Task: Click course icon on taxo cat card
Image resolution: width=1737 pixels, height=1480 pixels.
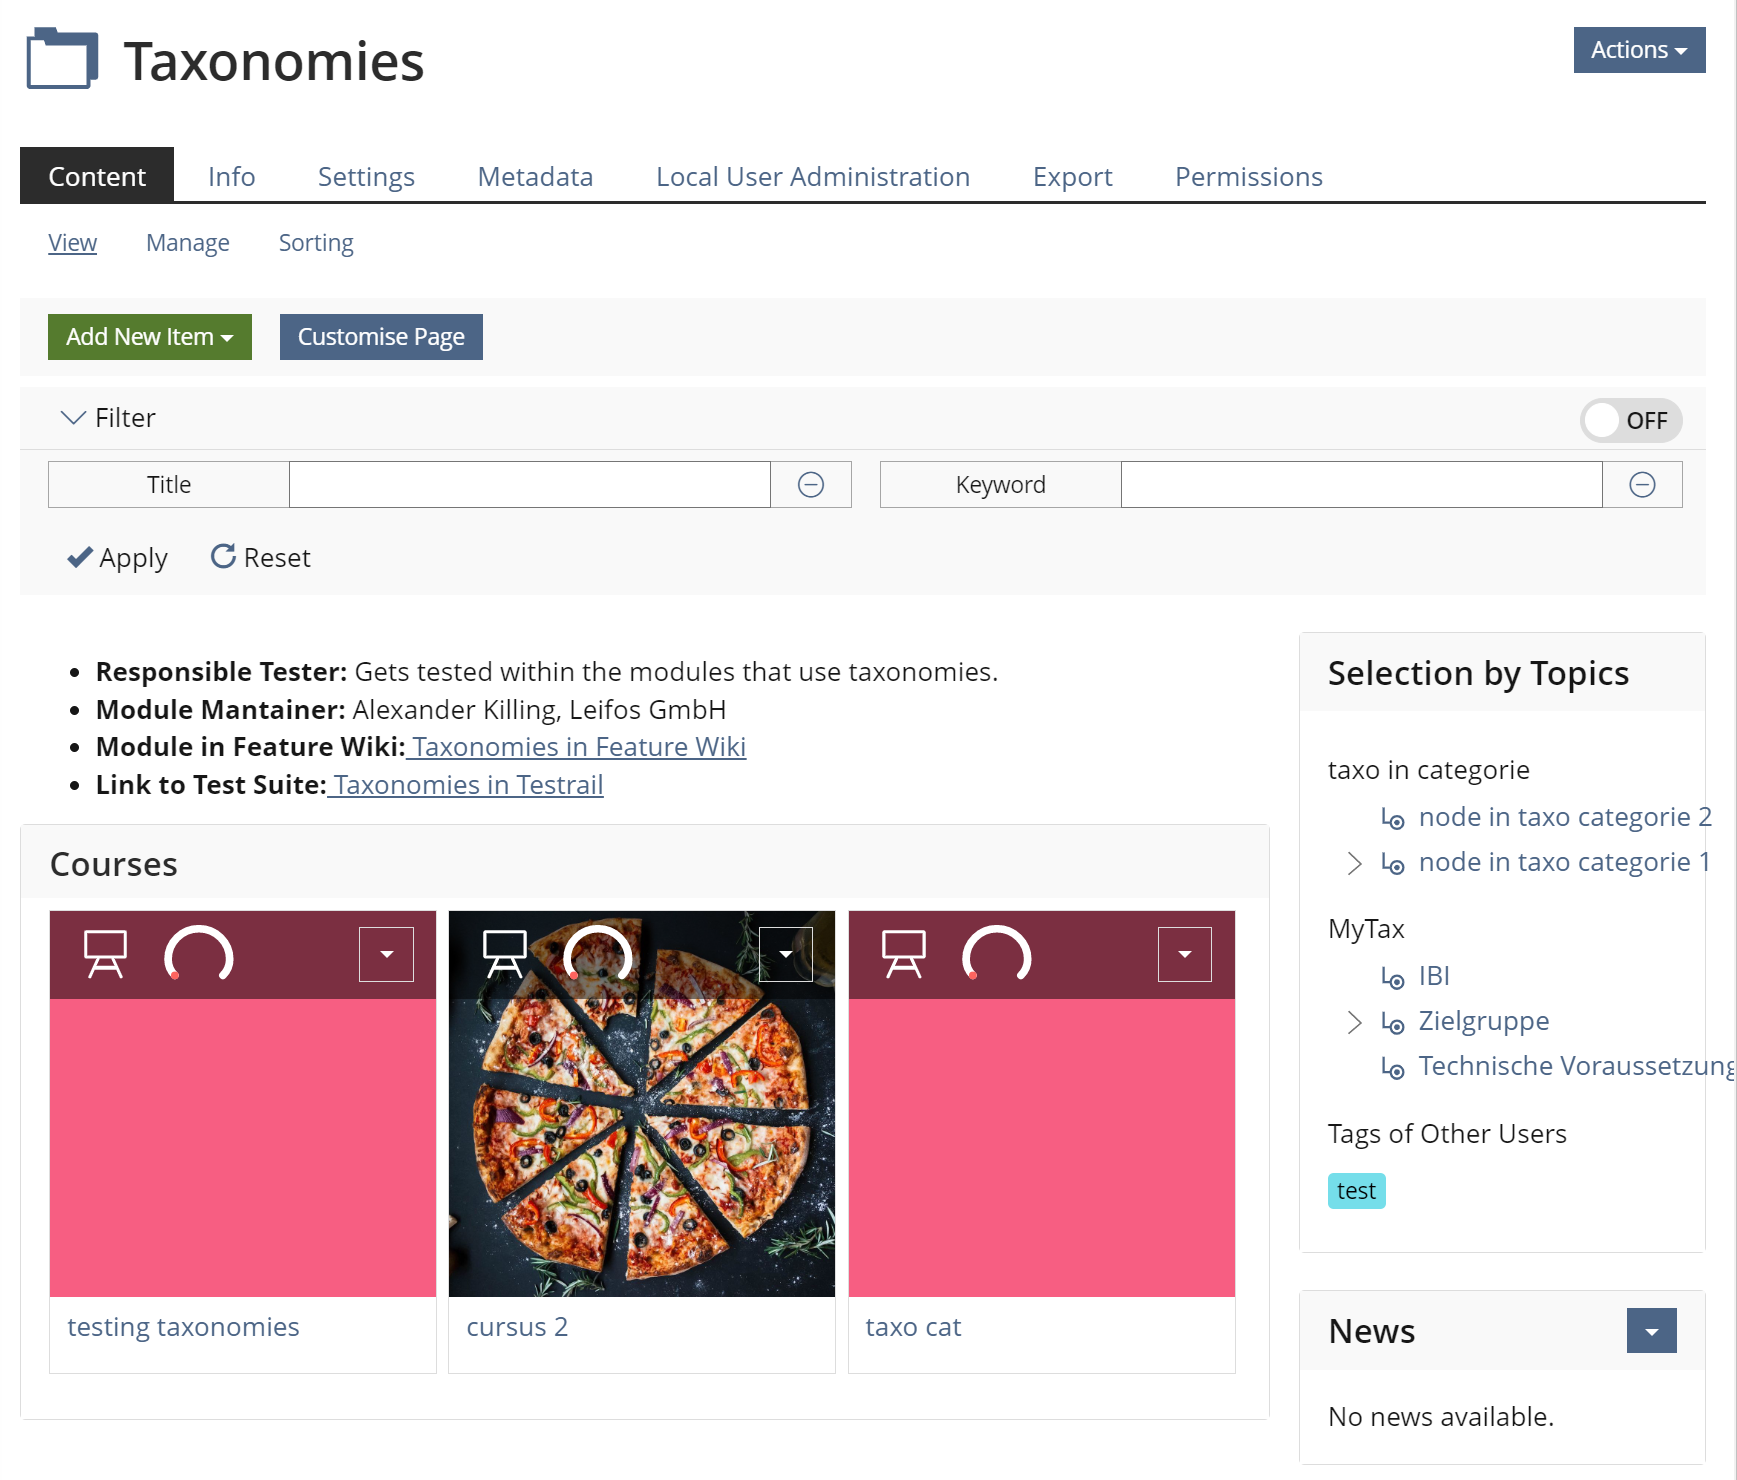Action: coord(903,954)
